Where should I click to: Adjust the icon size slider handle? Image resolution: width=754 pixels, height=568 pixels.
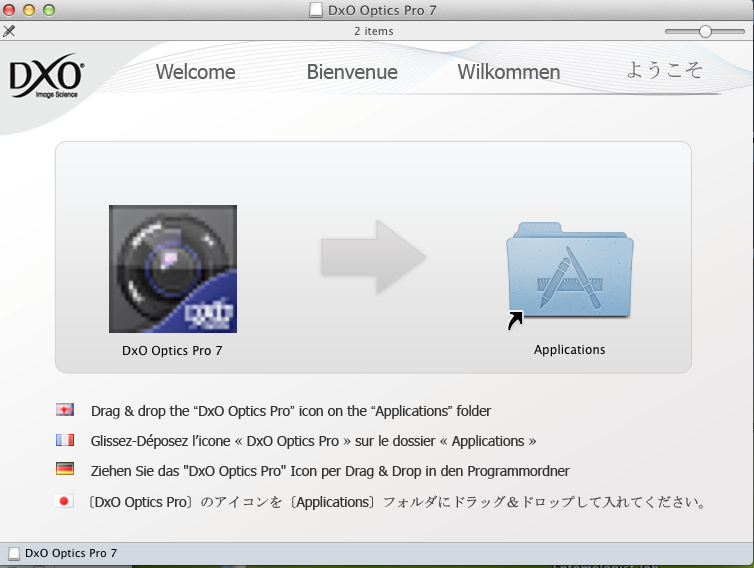tap(705, 31)
